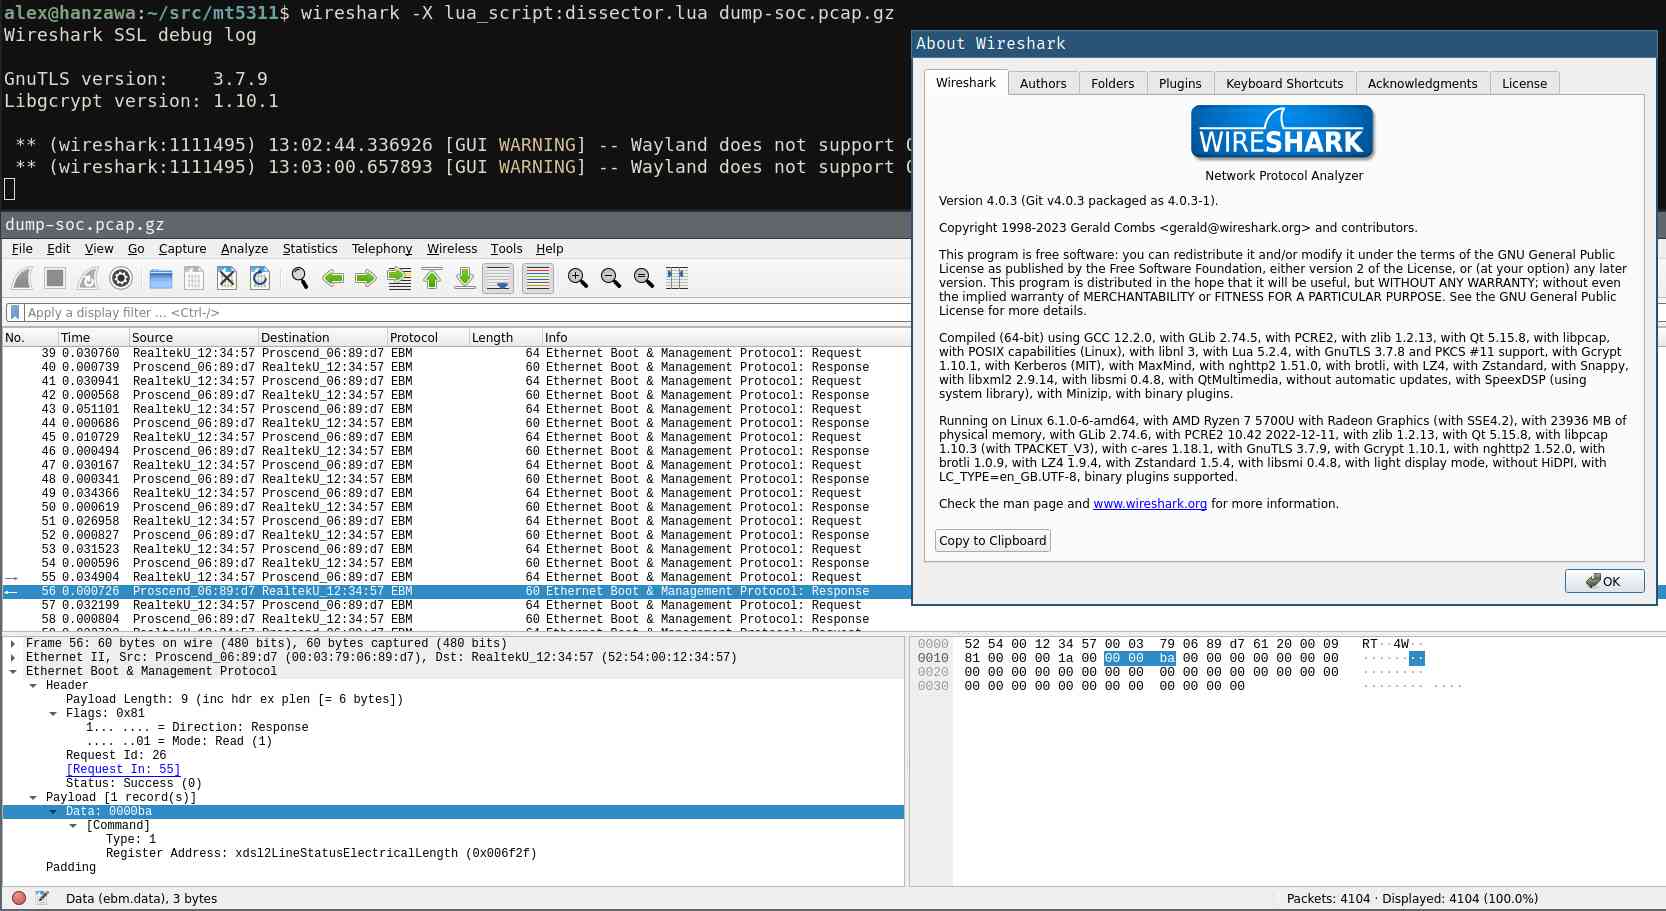Click the Open capture file folder icon
The height and width of the screenshot is (911, 1666).
(x=161, y=278)
